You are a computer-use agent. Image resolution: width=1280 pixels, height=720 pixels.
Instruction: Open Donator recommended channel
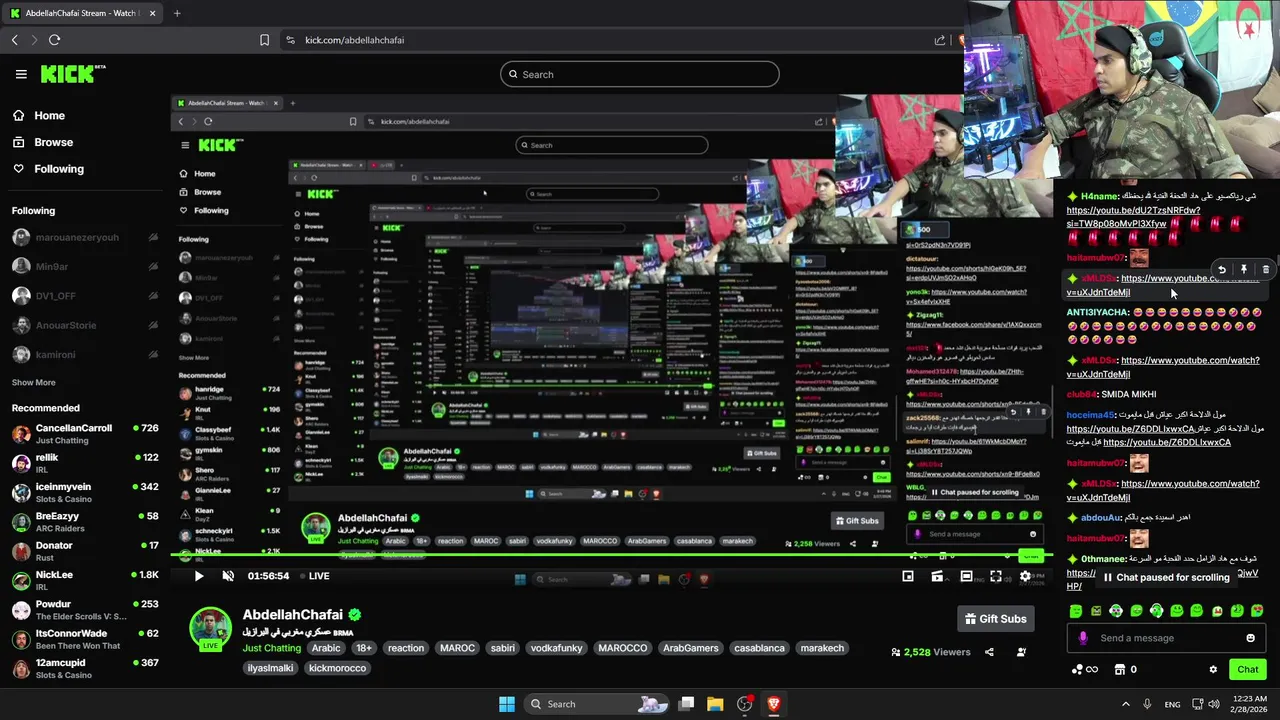[x=85, y=551]
